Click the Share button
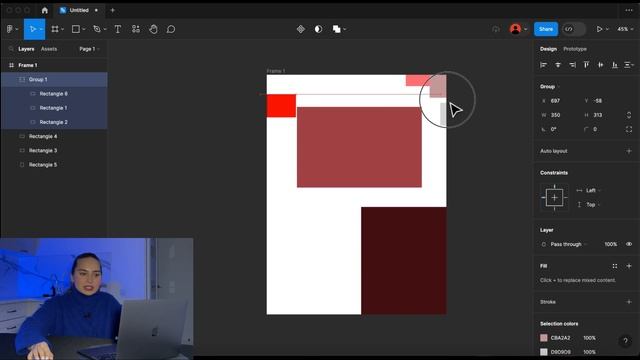Image resolution: width=640 pixels, height=360 pixels. (x=546, y=29)
